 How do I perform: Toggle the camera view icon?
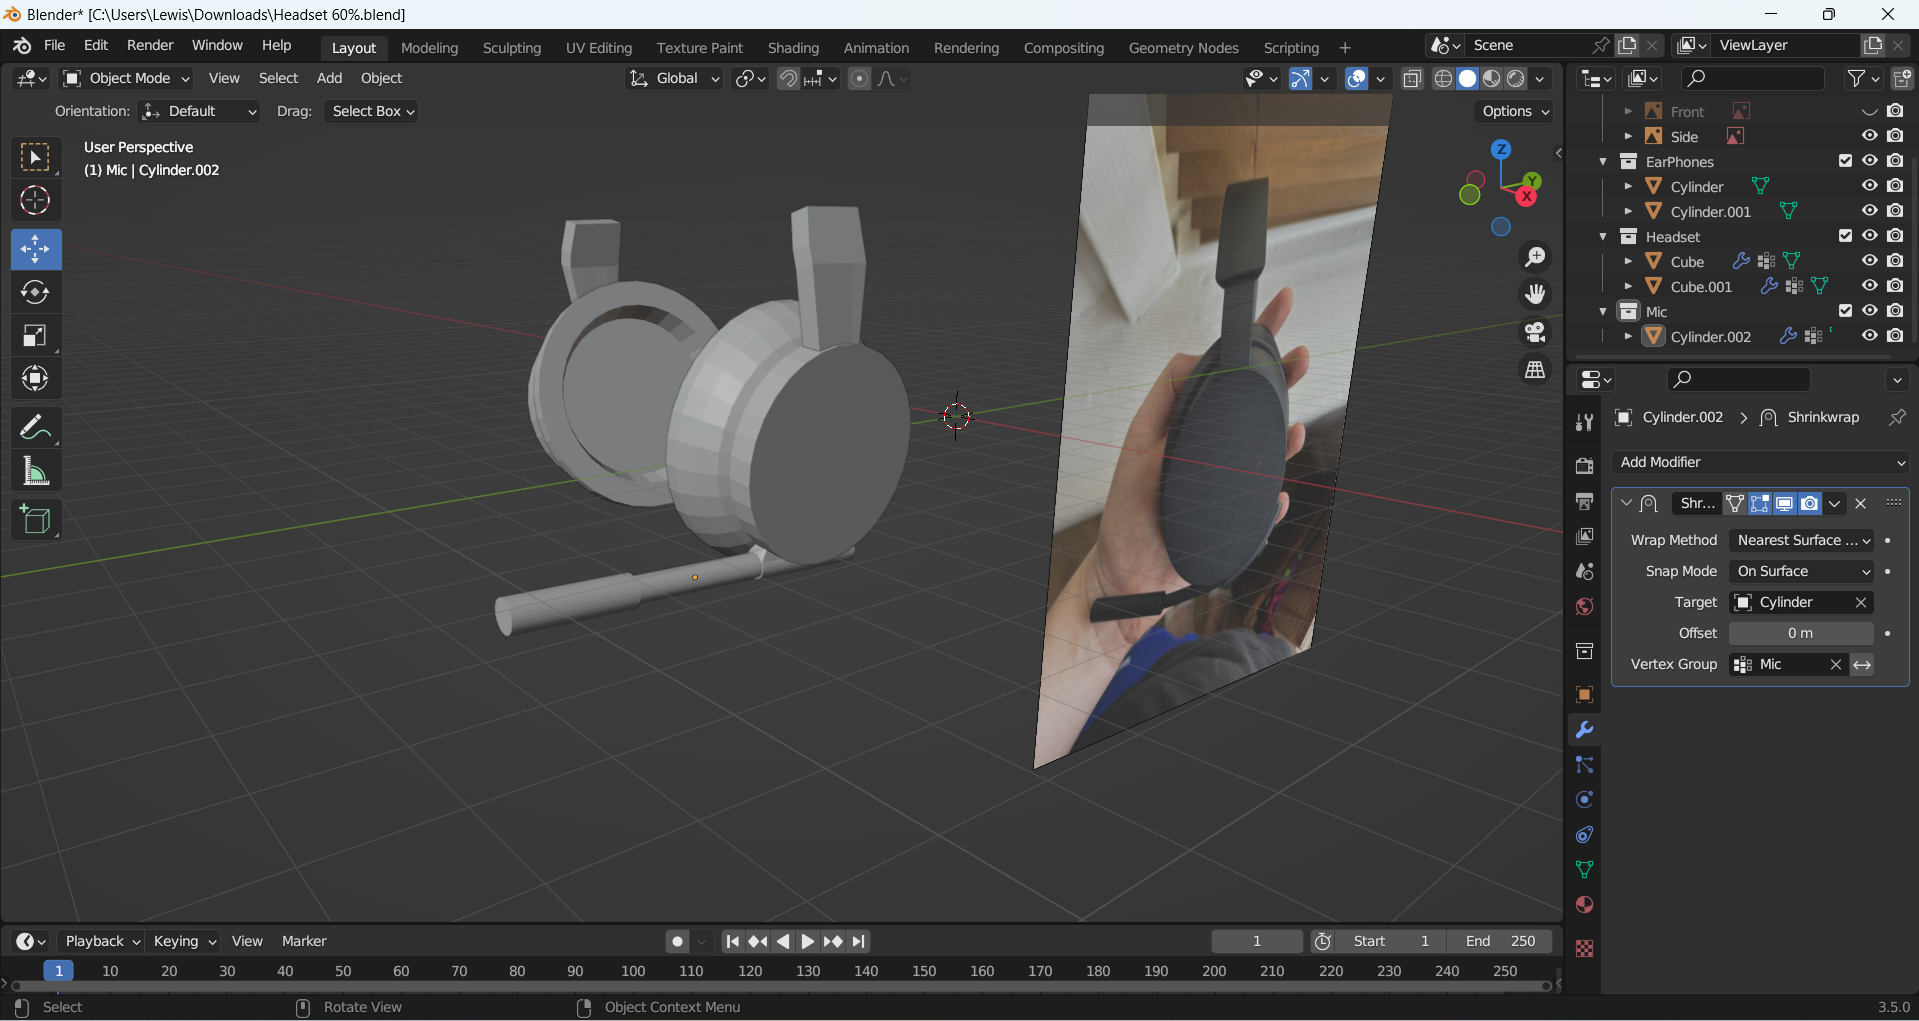pyautogui.click(x=1535, y=332)
